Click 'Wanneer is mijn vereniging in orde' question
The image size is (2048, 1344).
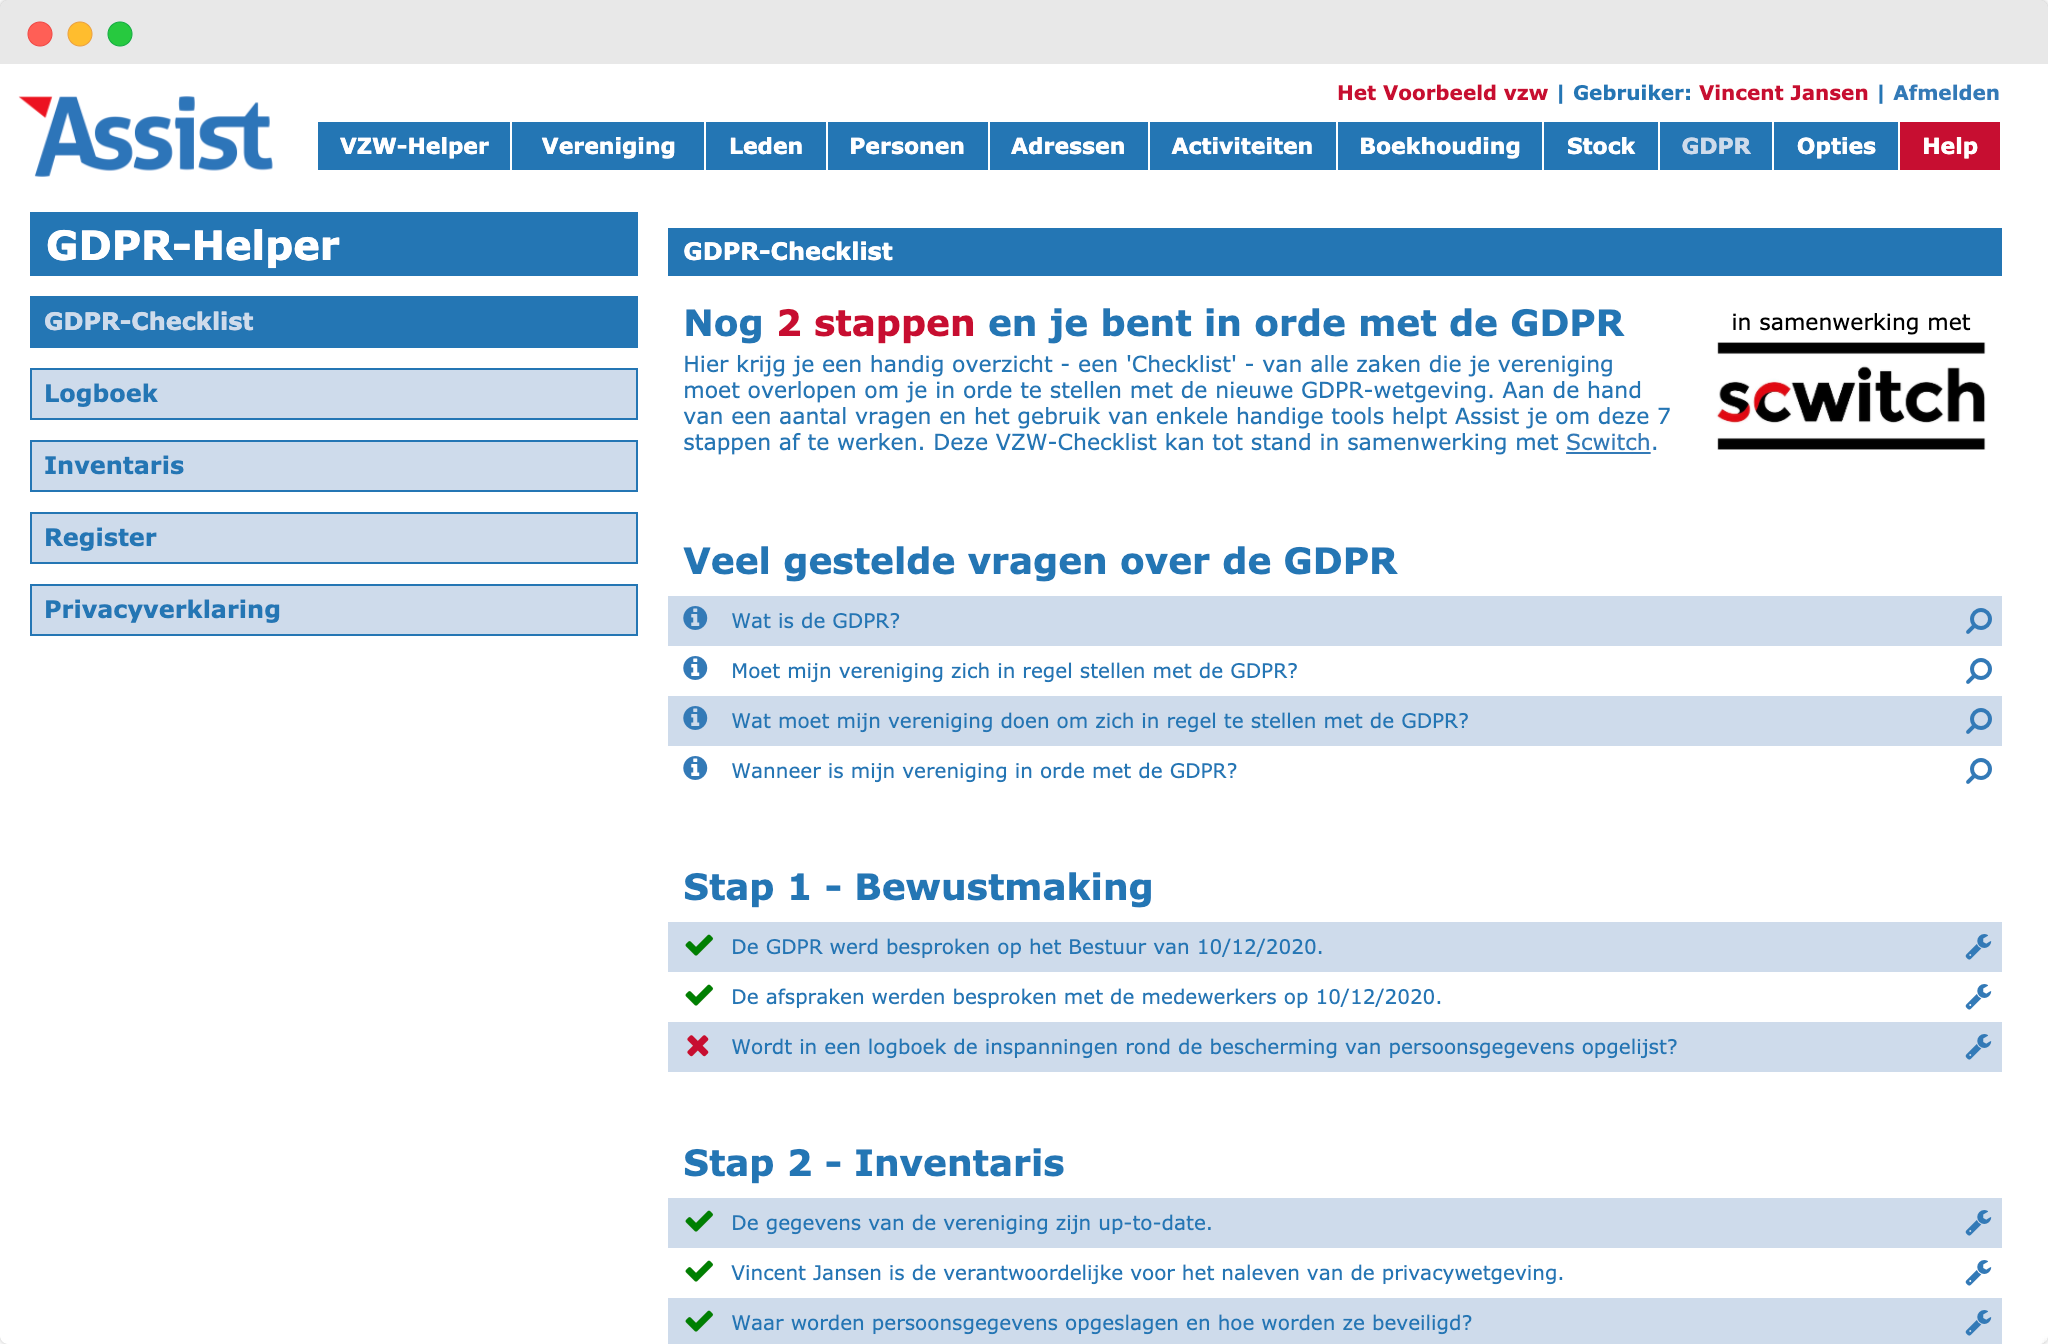984,771
